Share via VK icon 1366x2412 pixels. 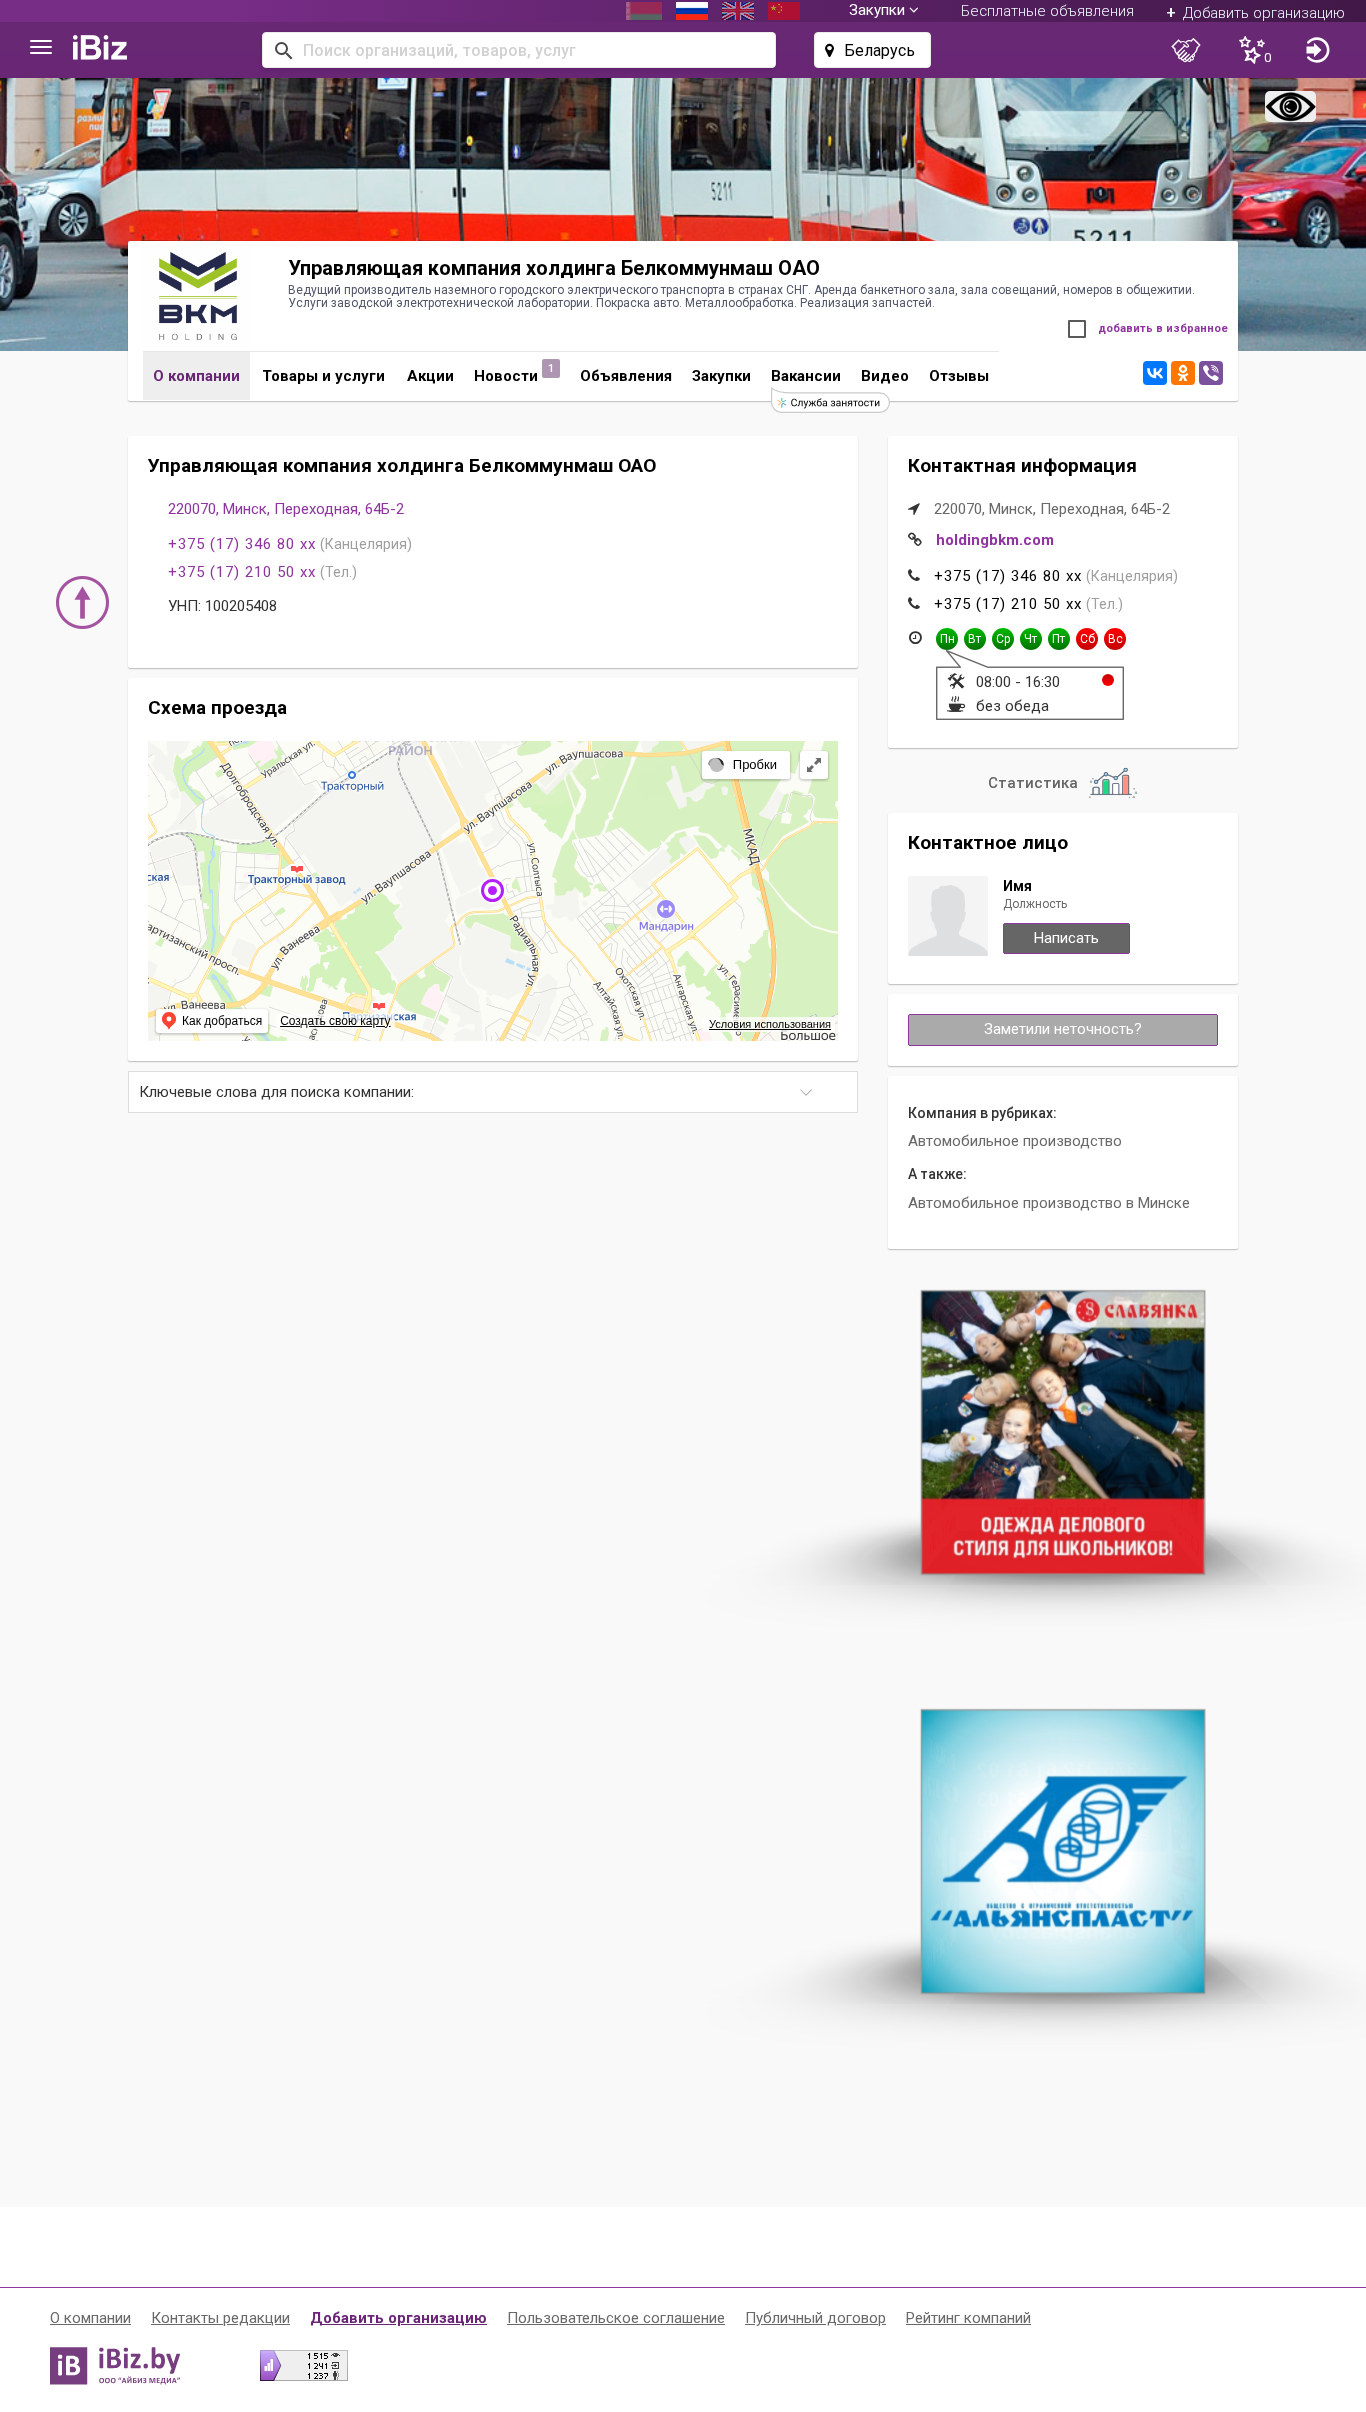click(1155, 373)
